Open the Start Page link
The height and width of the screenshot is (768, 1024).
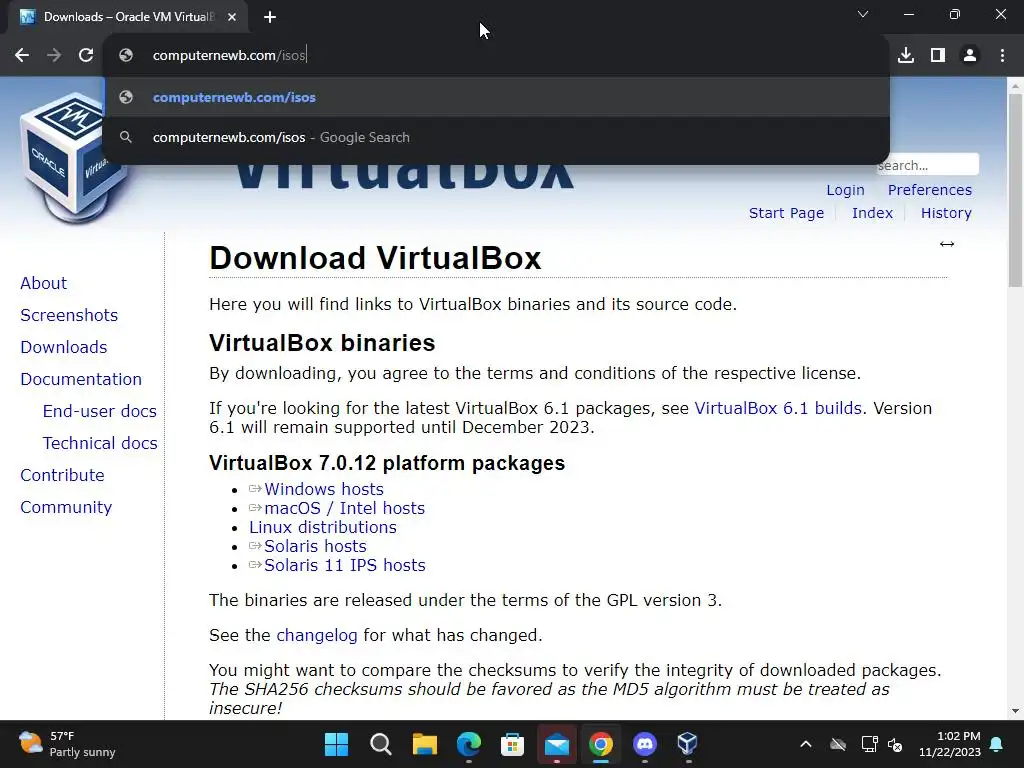pos(786,213)
